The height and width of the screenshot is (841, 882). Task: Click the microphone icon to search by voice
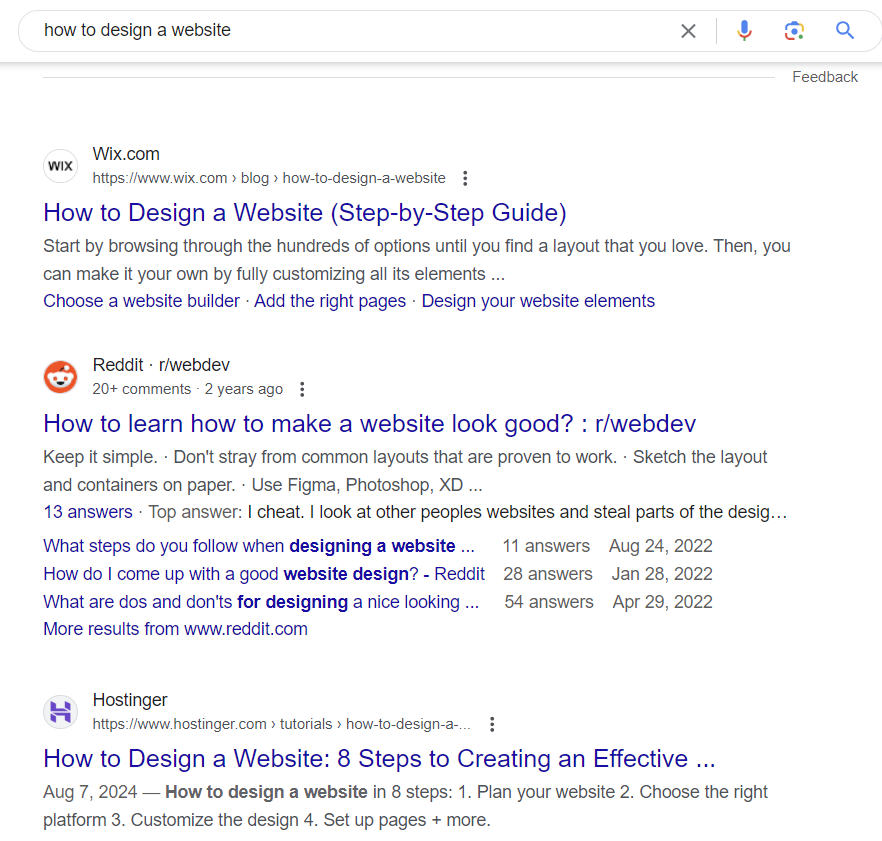coord(744,31)
